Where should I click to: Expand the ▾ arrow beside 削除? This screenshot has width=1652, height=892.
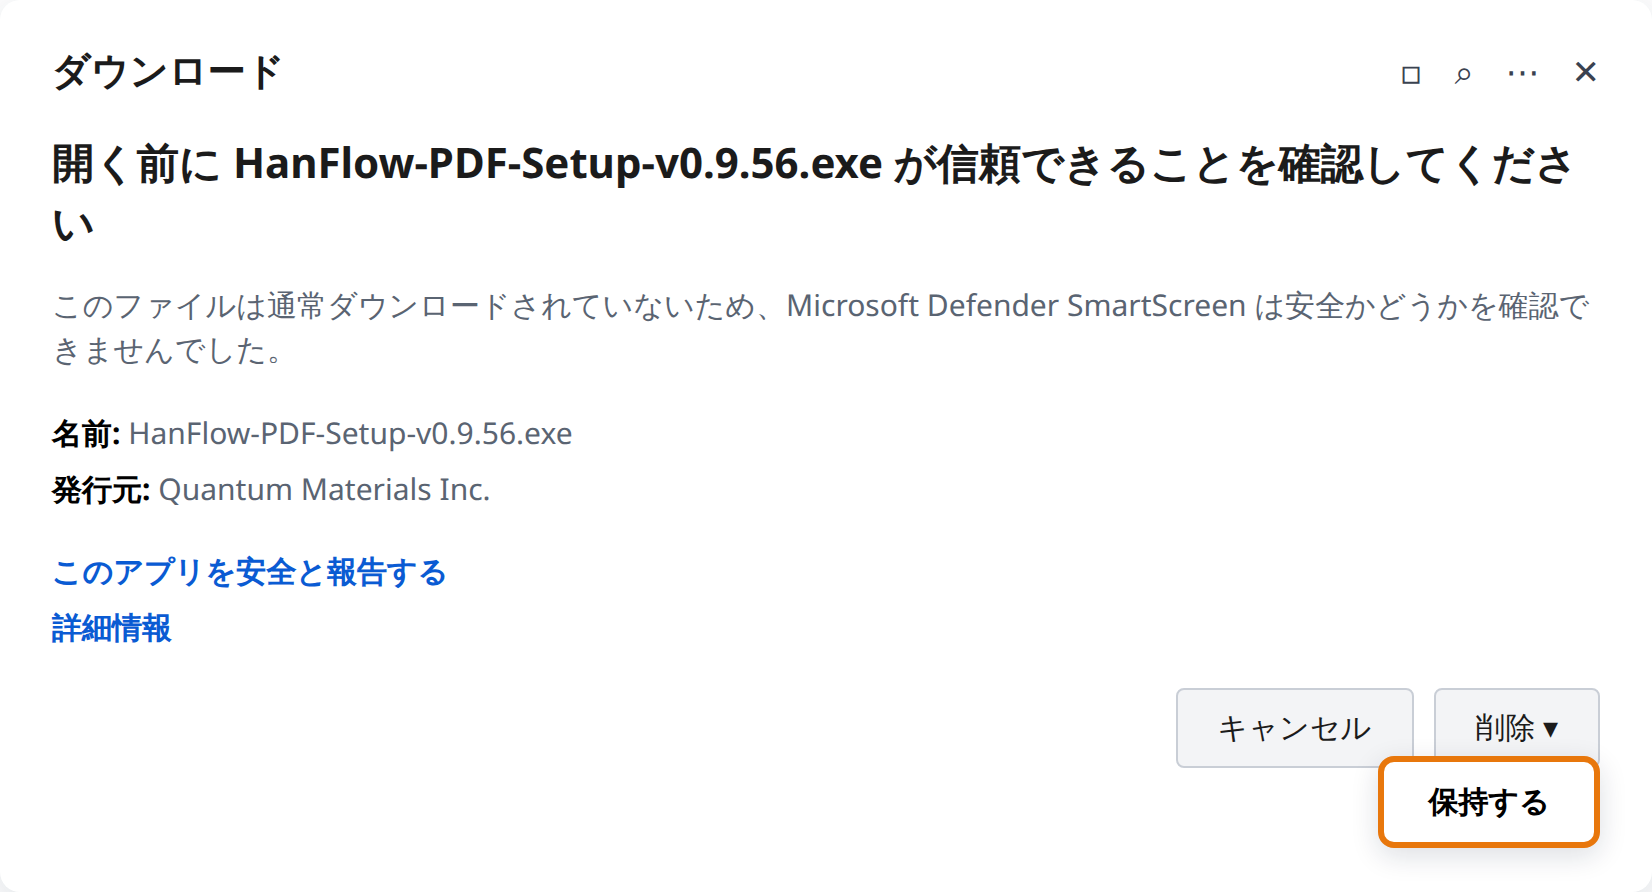coord(1551,729)
